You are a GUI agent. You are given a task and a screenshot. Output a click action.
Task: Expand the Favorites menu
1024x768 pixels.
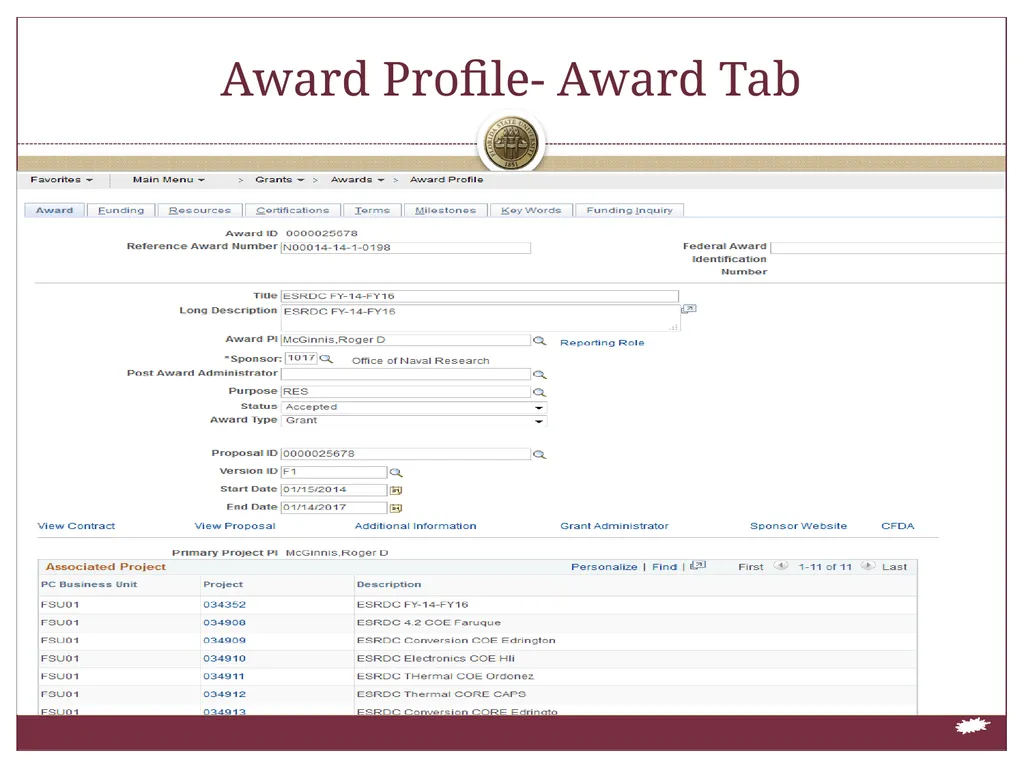(x=61, y=180)
